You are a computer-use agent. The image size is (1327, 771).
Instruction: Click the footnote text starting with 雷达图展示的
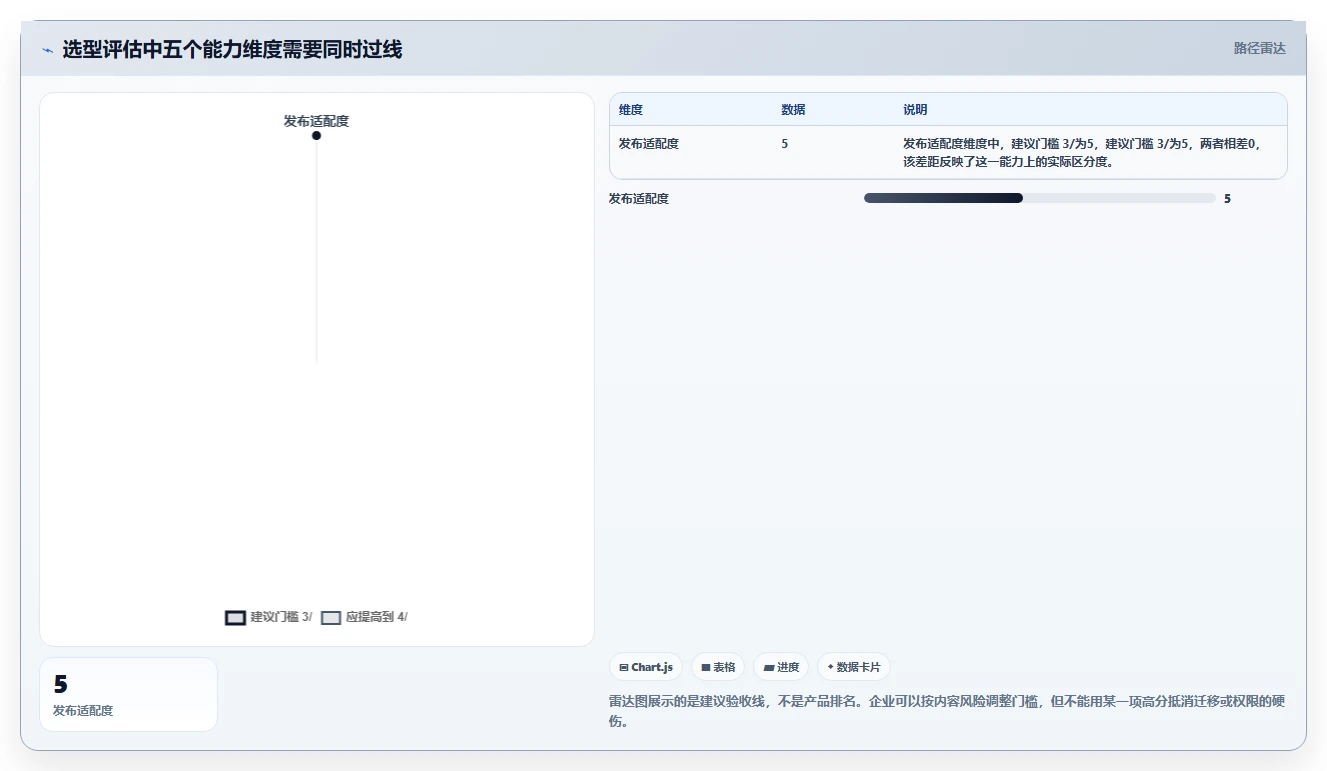click(x=947, y=711)
